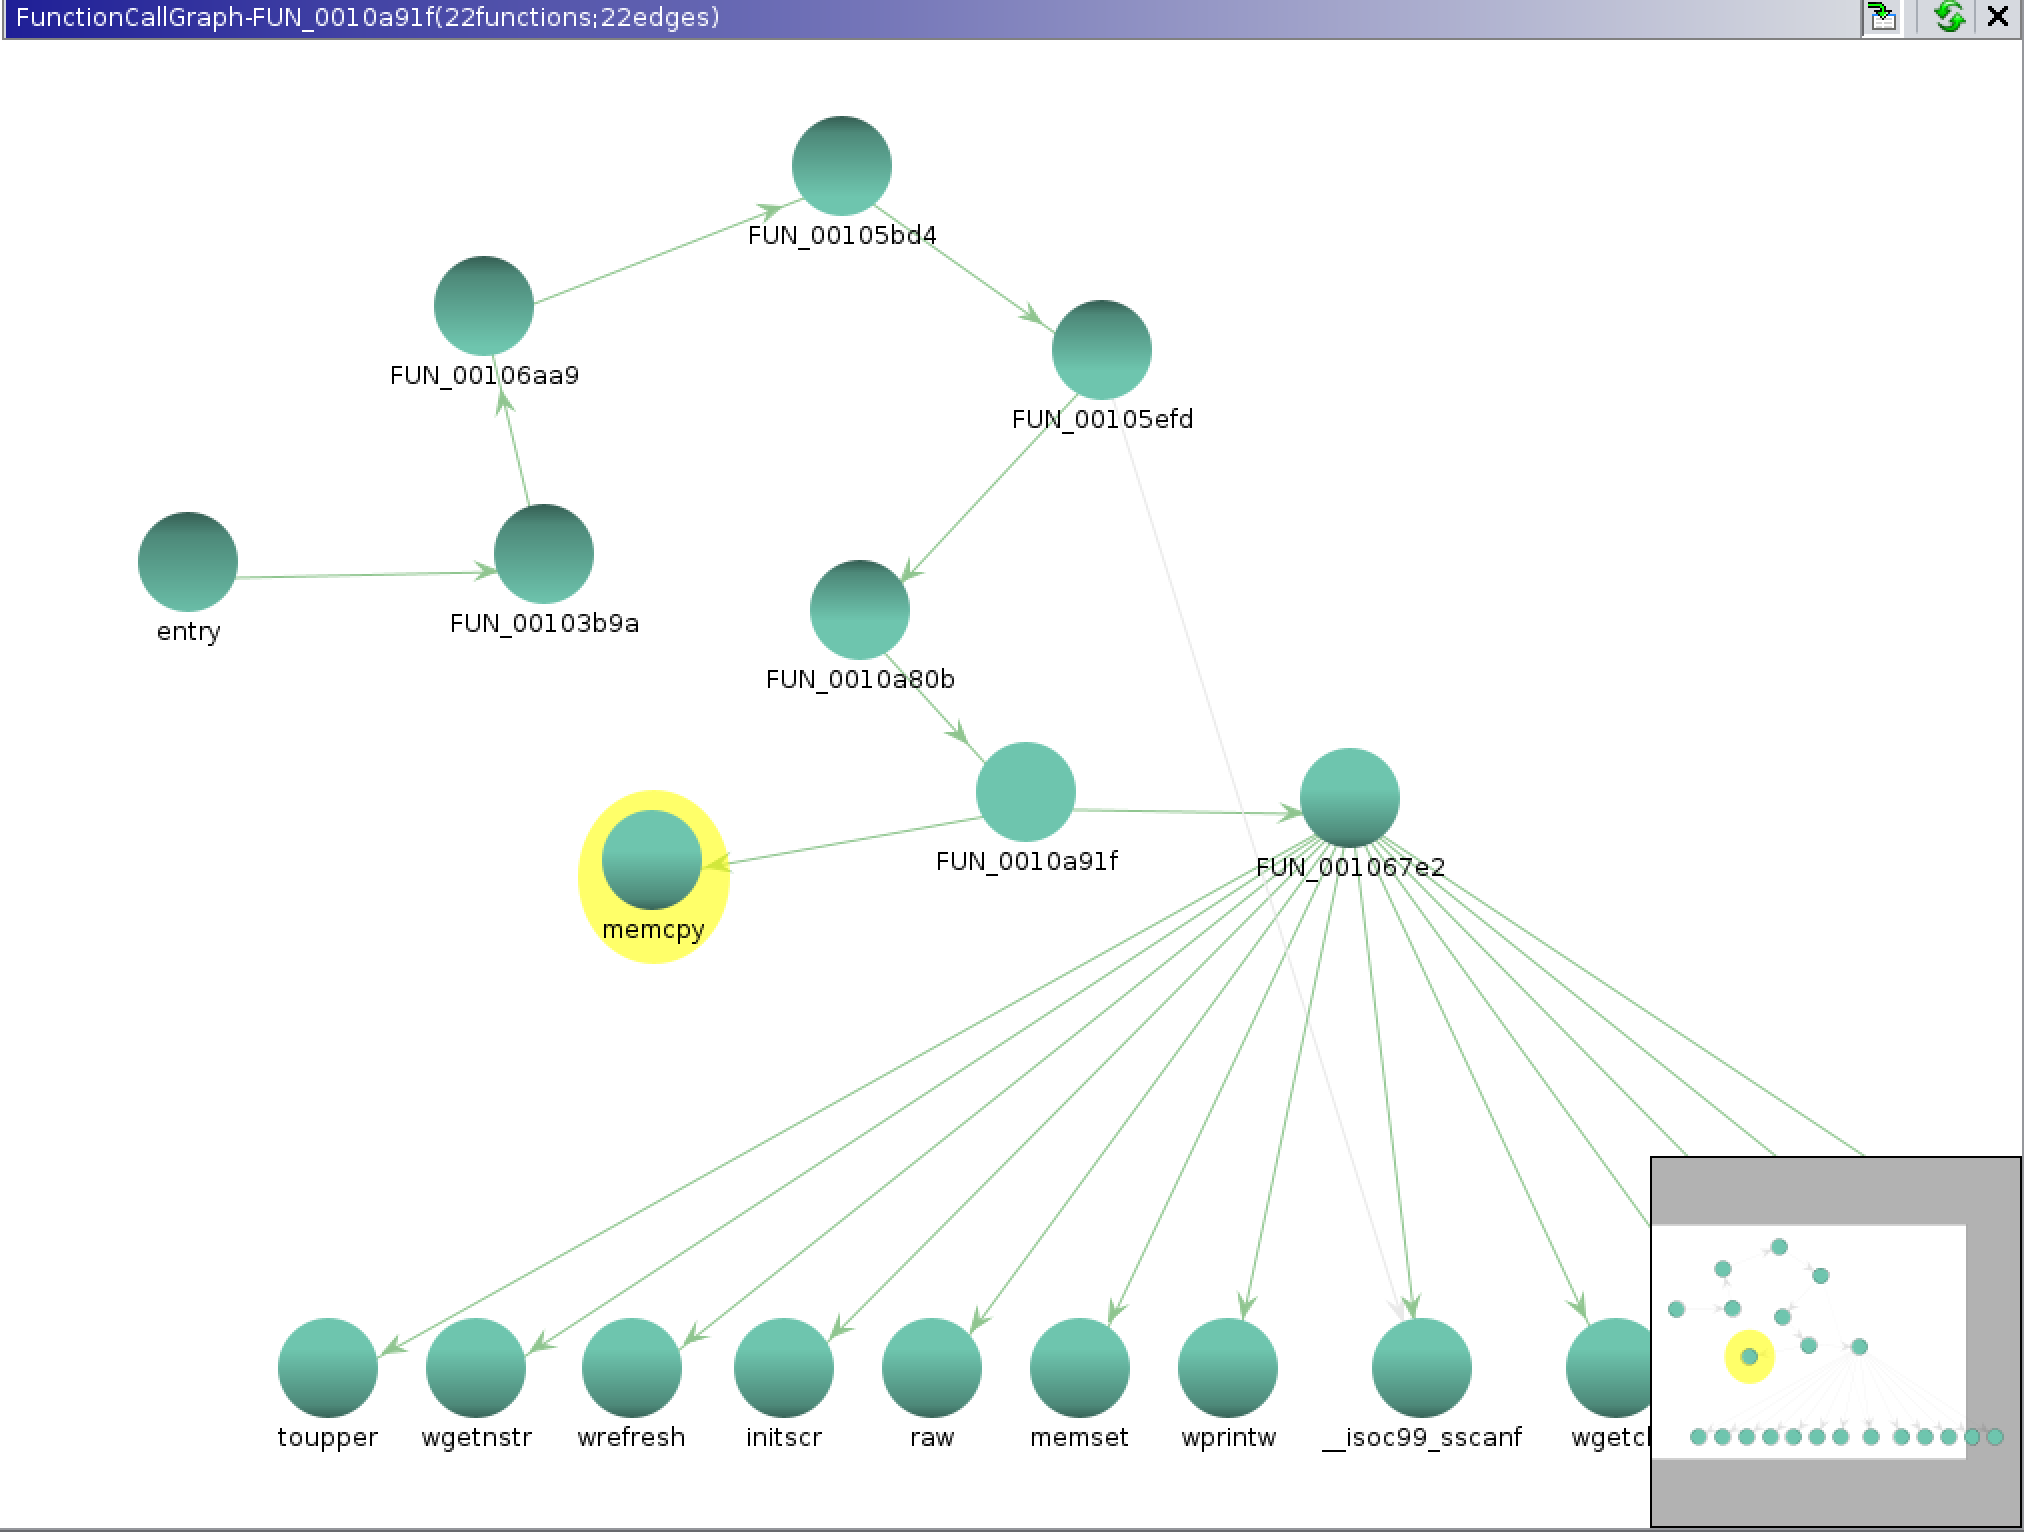Click the FUN_00103b9a node
The image size is (2024, 1532).
point(544,554)
